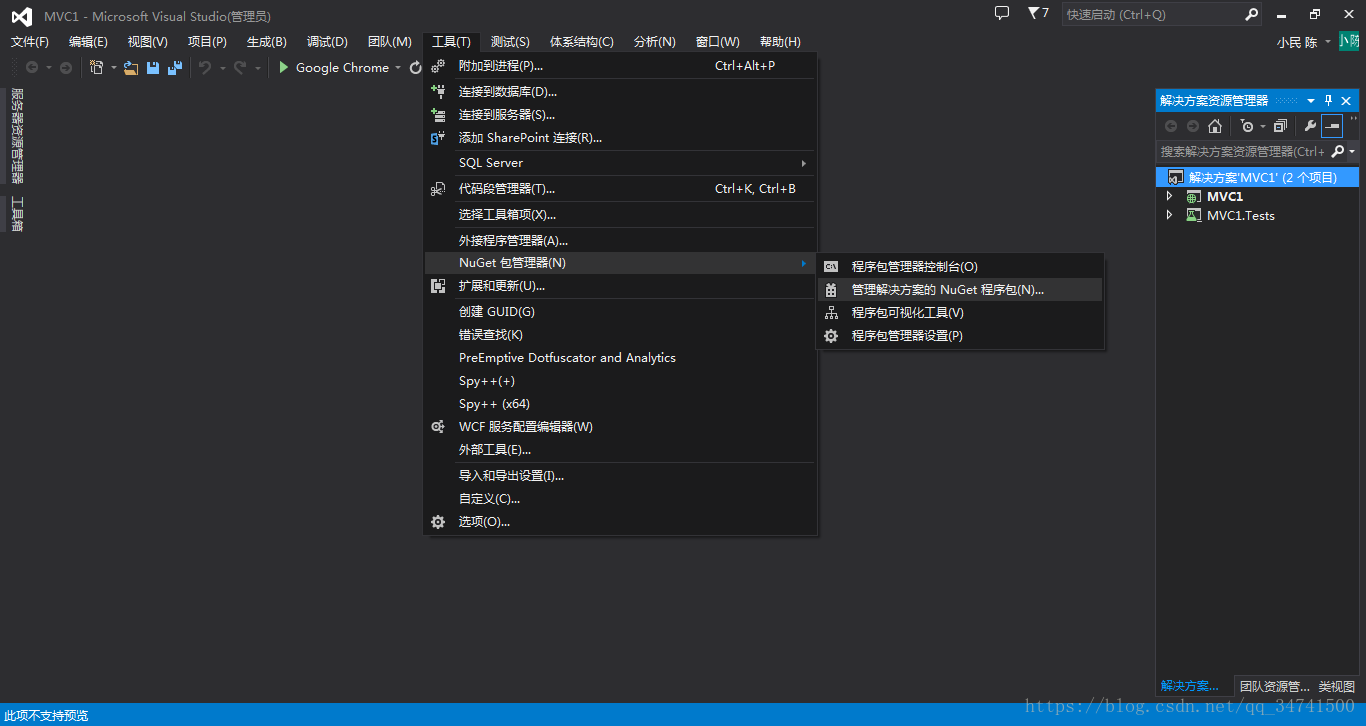Click the Home icon in Solution Explorer
The image size is (1366, 726).
[1215, 126]
